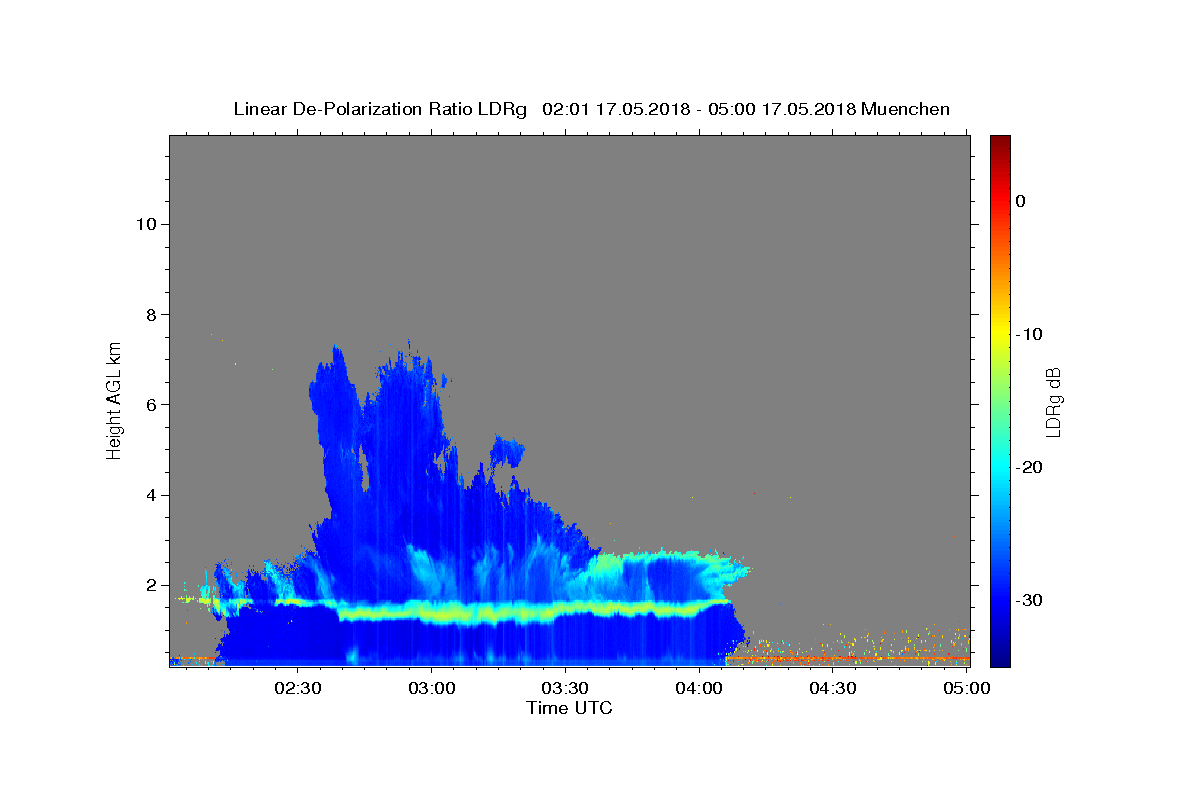Click the height tick label 6
Viewport: 1200px width, 800px height.
pos(151,405)
